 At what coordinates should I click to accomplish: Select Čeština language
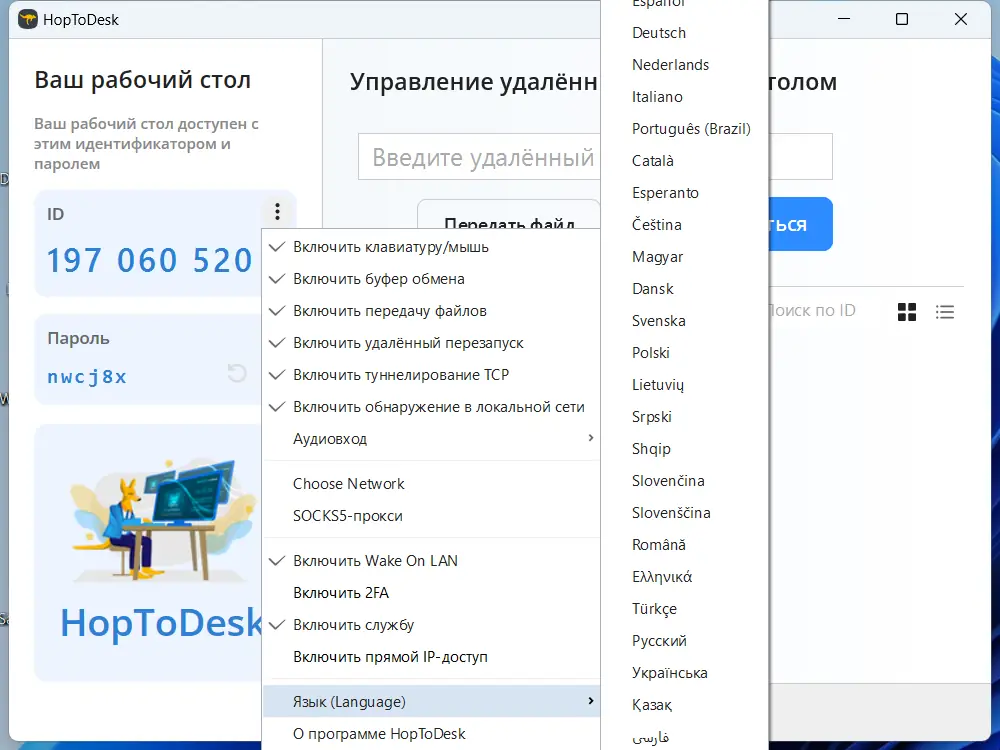click(684, 224)
